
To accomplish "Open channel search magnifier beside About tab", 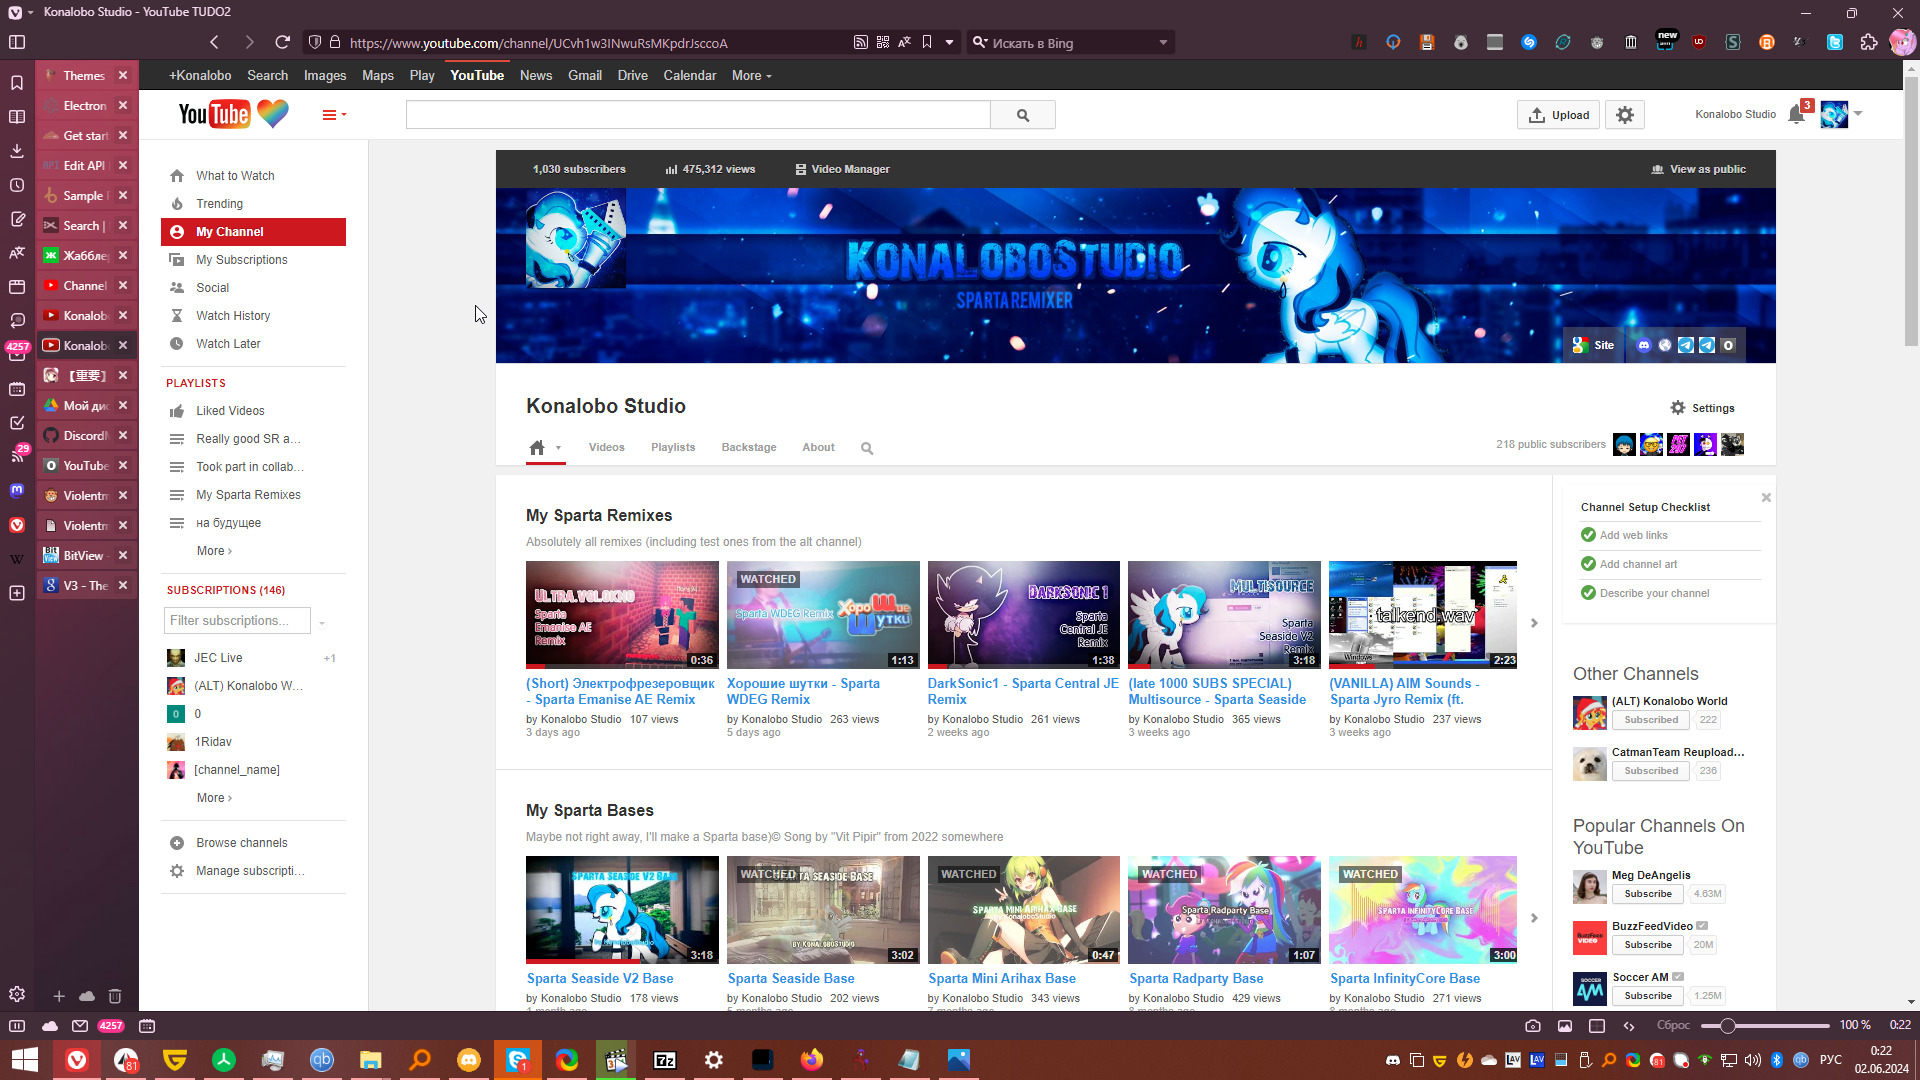I will 867,449.
